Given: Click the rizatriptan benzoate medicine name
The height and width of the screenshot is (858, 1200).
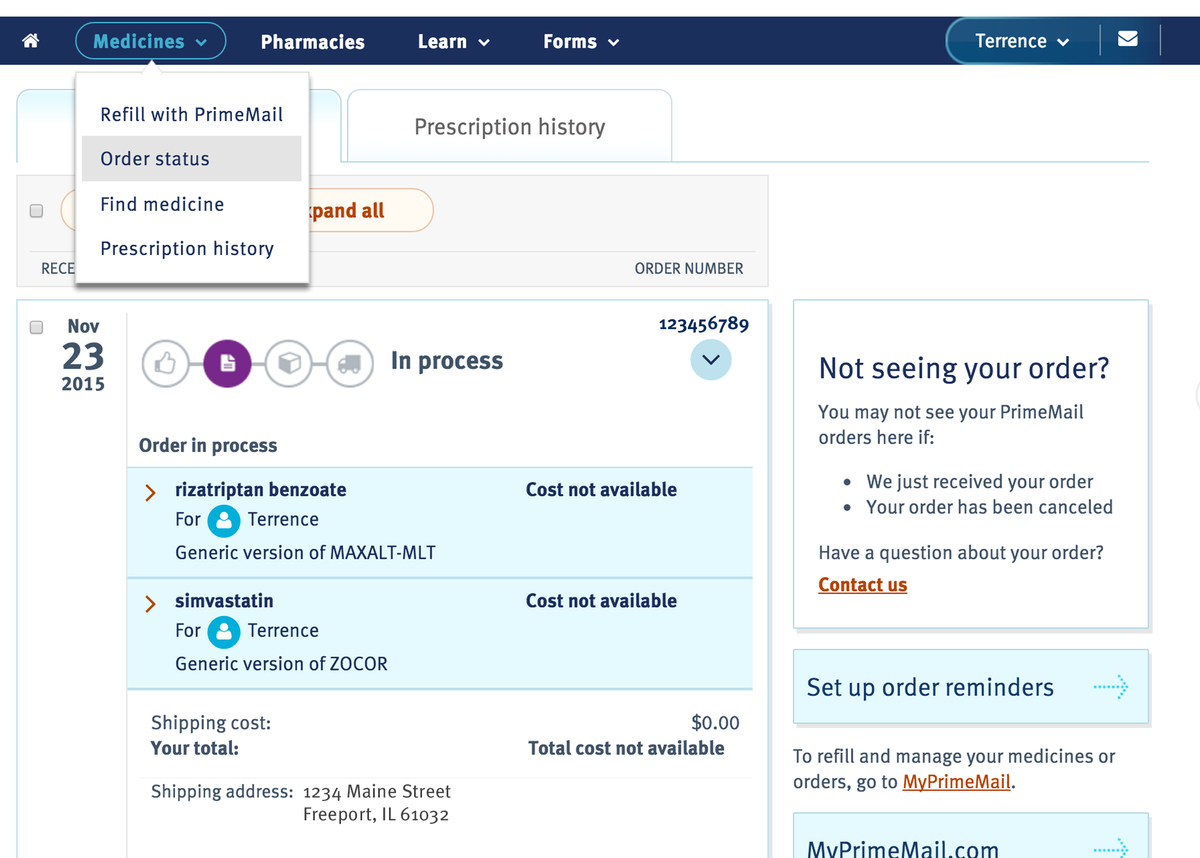Looking at the screenshot, I should click(261, 490).
